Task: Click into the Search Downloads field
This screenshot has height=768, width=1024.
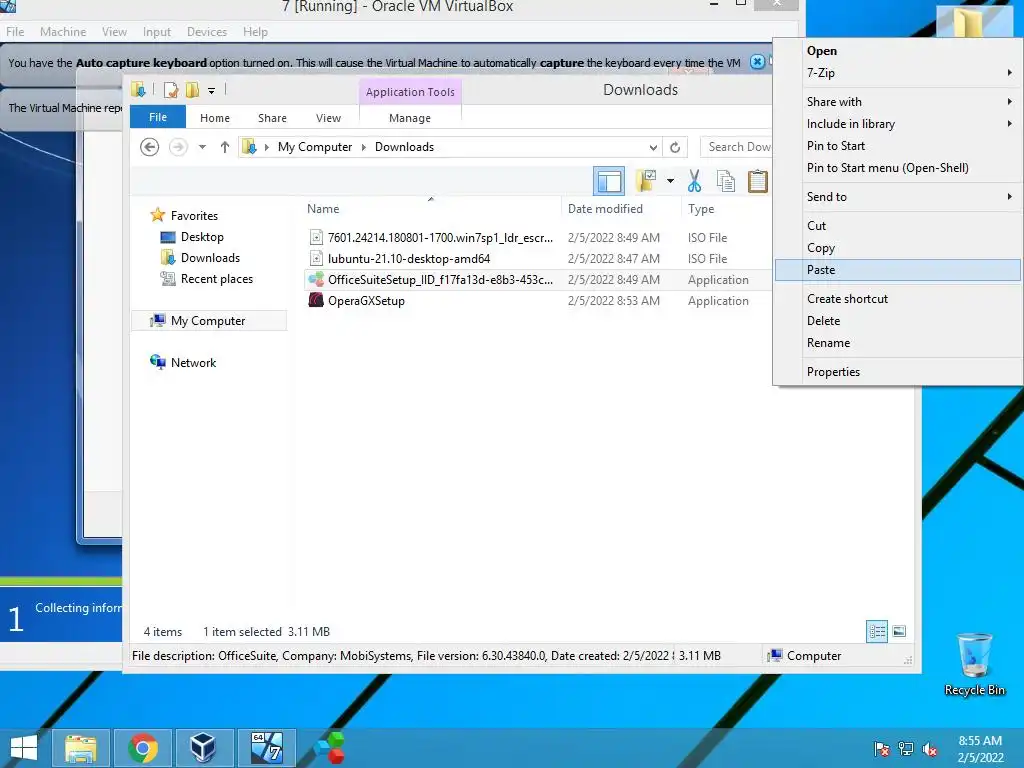Action: 736,147
